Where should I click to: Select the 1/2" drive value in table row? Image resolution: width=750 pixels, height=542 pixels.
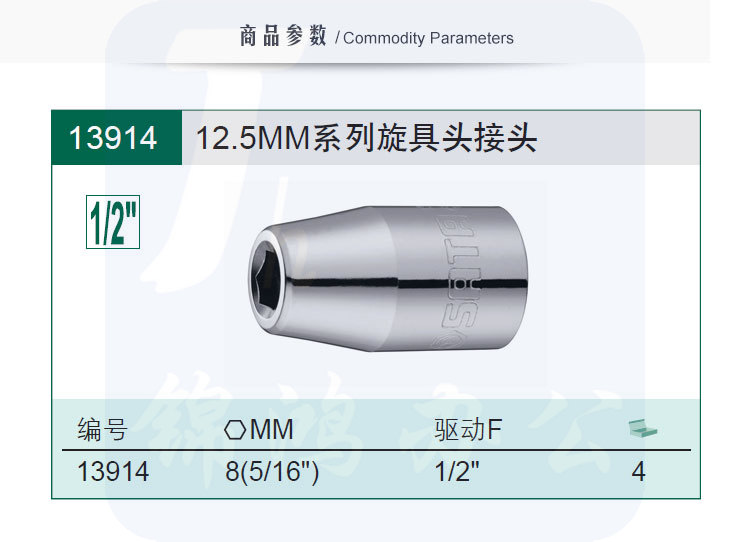pos(457,471)
